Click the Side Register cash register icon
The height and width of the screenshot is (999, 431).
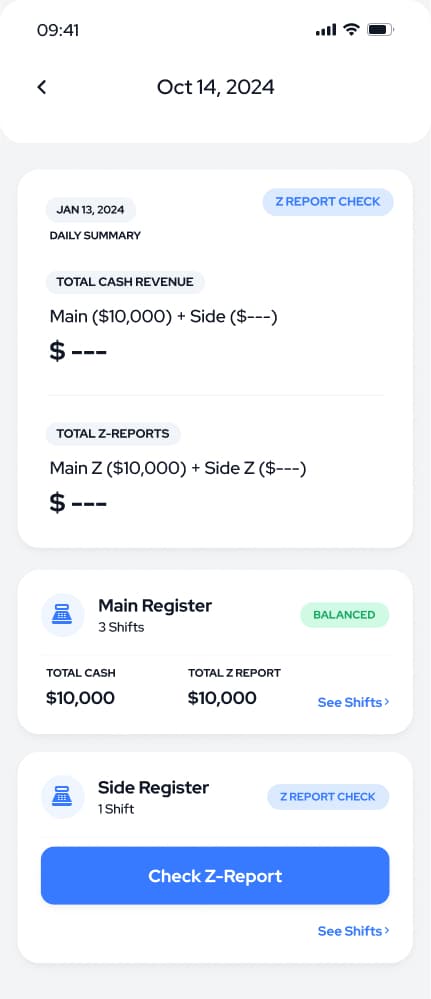pyautogui.click(x=63, y=796)
